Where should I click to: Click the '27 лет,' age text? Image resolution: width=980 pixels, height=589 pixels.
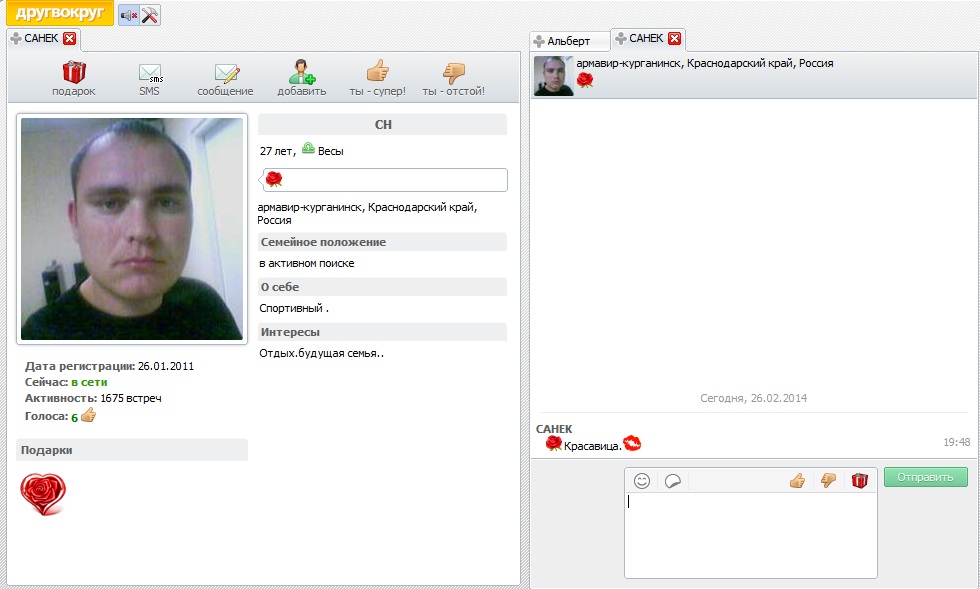pos(278,151)
